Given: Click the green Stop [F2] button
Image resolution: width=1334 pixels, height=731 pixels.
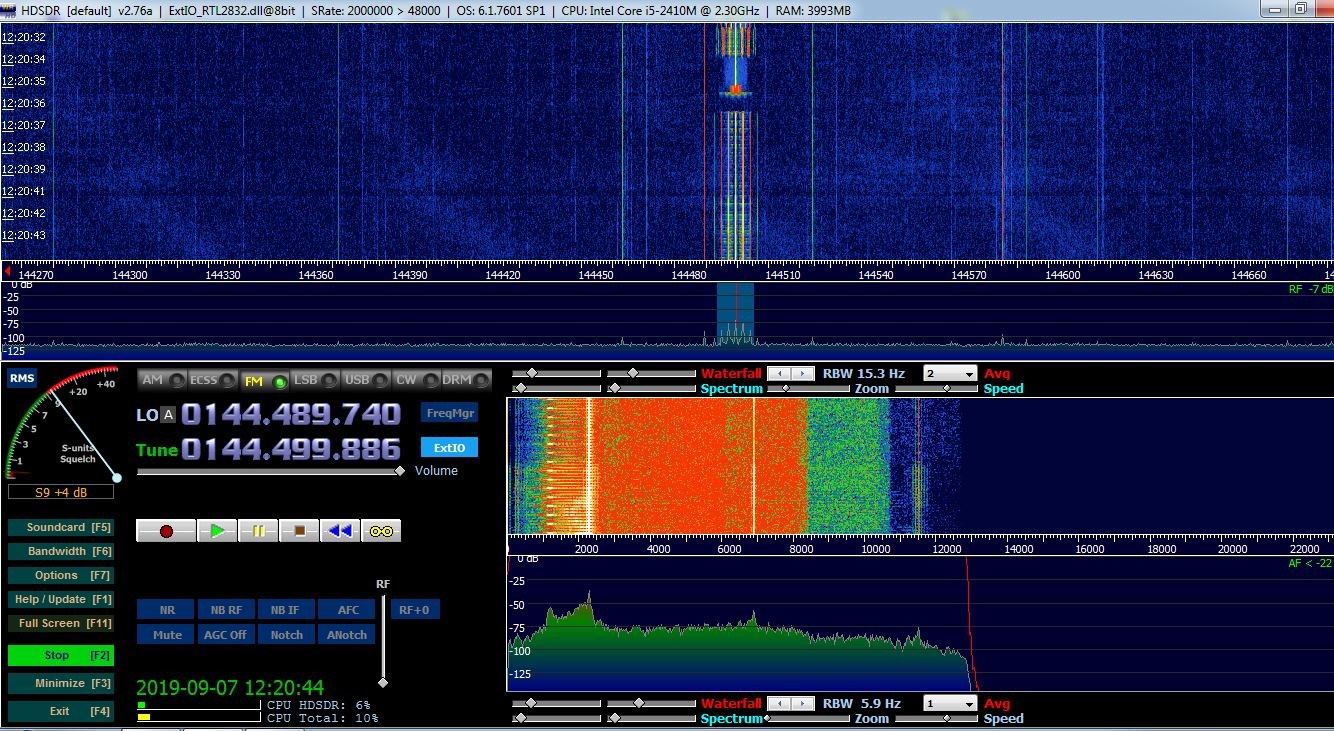Looking at the screenshot, I should tap(60, 656).
